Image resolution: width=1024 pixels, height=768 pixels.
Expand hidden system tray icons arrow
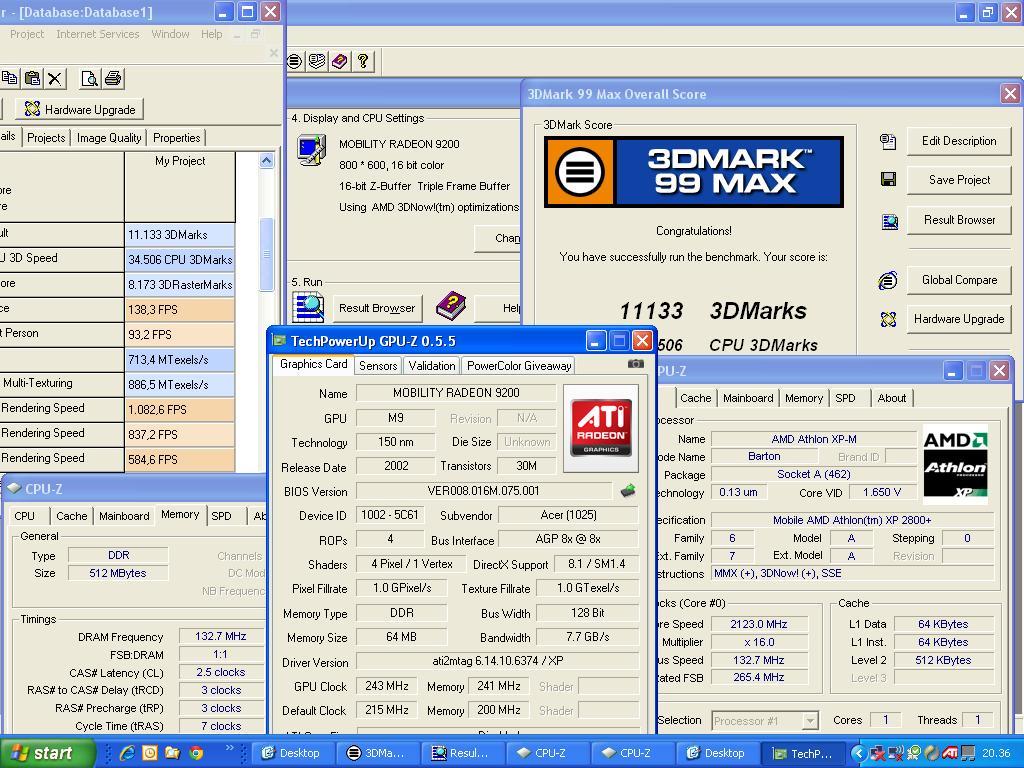click(x=859, y=753)
